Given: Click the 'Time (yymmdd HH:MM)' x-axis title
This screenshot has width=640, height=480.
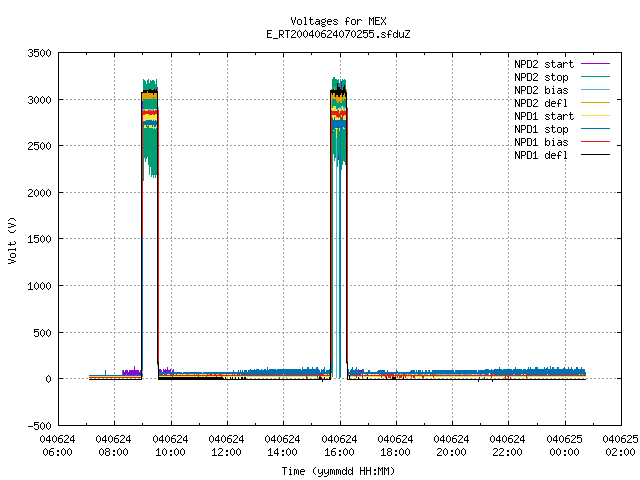Looking at the screenshot, I should click(x=338, y=471).
